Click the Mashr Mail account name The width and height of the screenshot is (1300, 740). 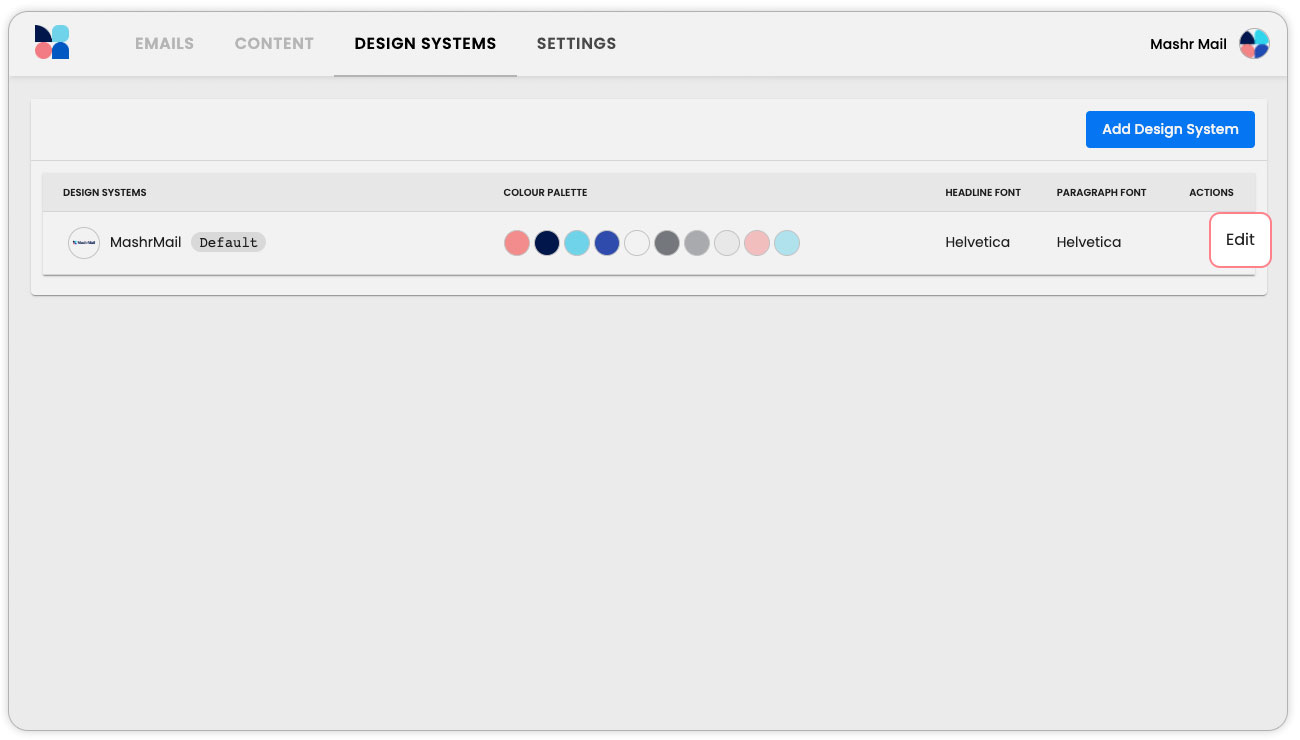(1188, 44)
